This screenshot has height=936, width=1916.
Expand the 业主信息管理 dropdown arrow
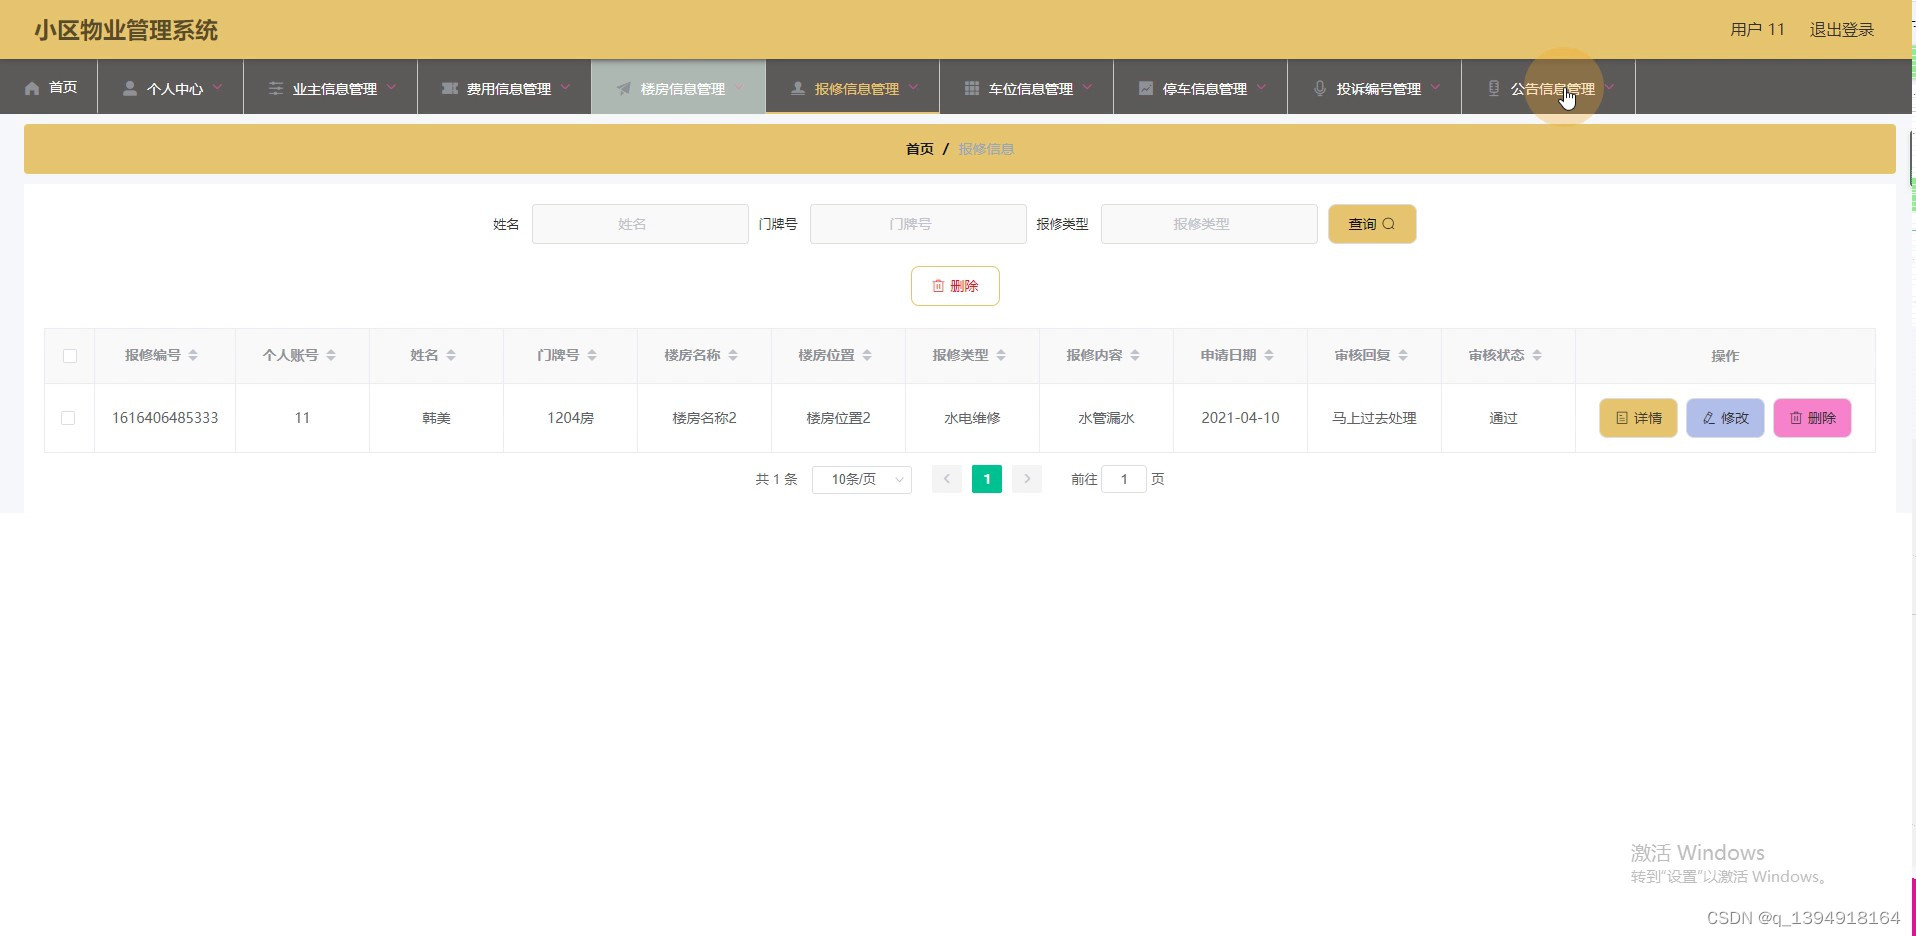[391, 87]
